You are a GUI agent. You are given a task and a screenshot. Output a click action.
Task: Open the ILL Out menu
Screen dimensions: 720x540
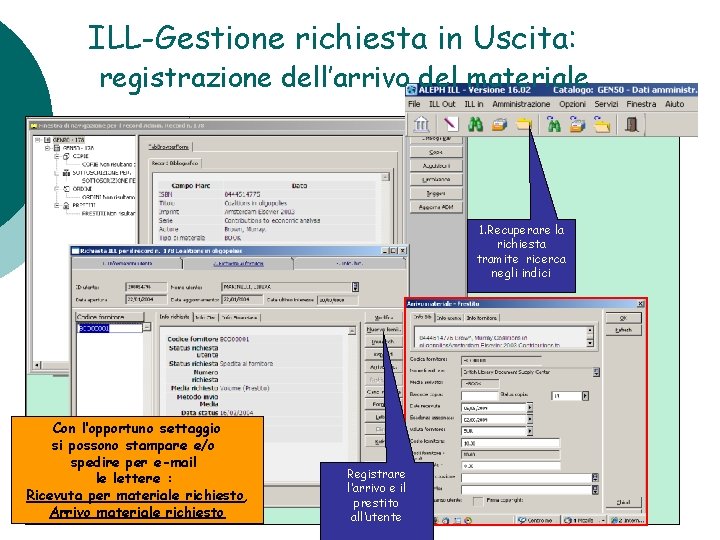point(442,104)
